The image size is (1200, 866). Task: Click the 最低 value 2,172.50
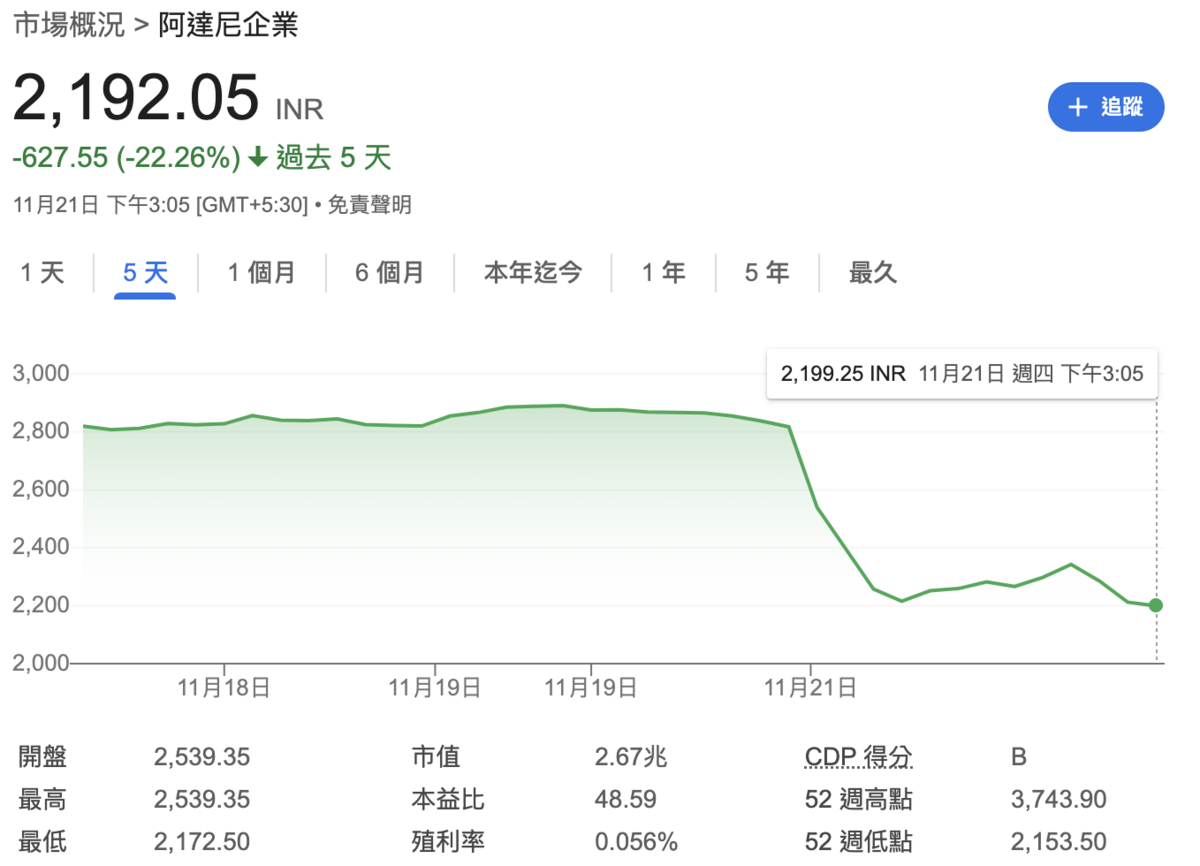tap(202, 842)
